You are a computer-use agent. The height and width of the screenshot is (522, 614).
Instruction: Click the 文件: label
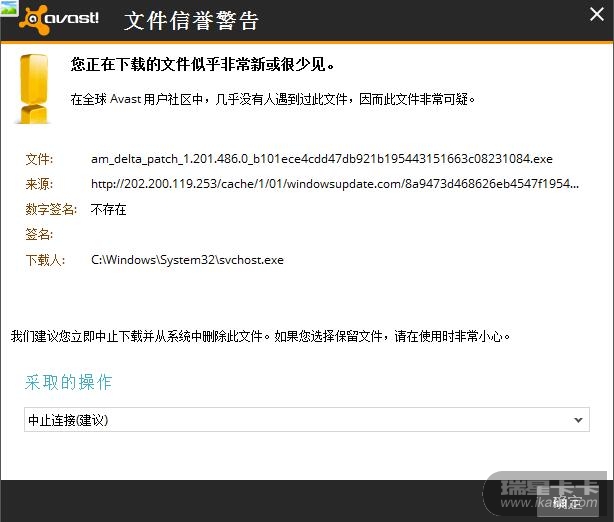click(39, 159)
